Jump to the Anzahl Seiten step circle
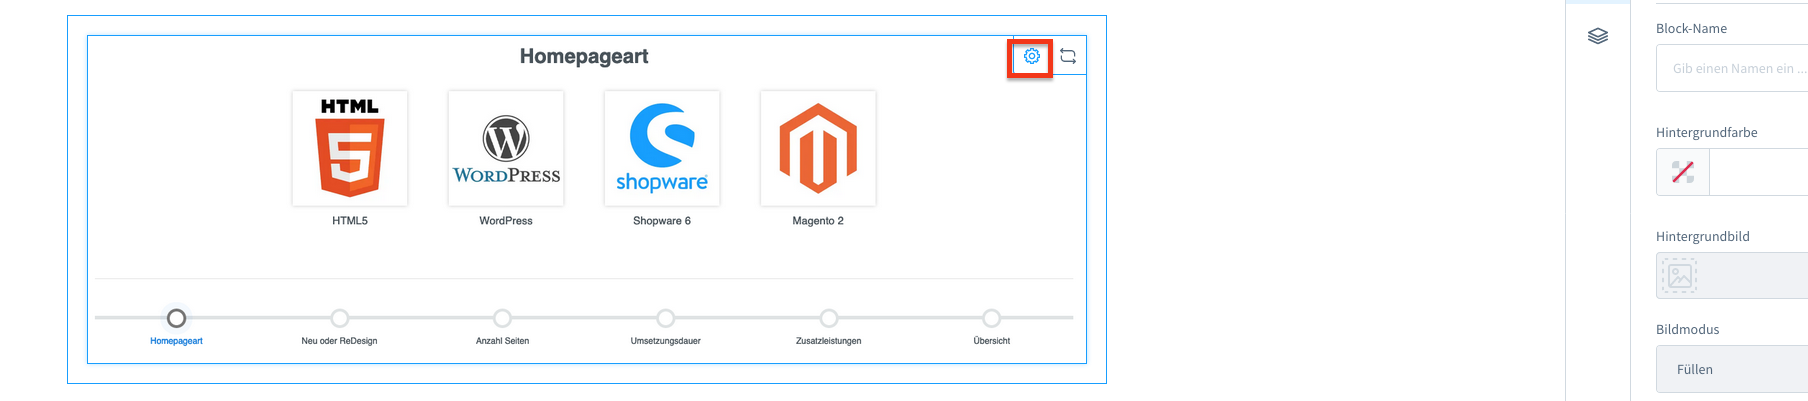Screen dimensions: 1808x401 tap(503, 318)
